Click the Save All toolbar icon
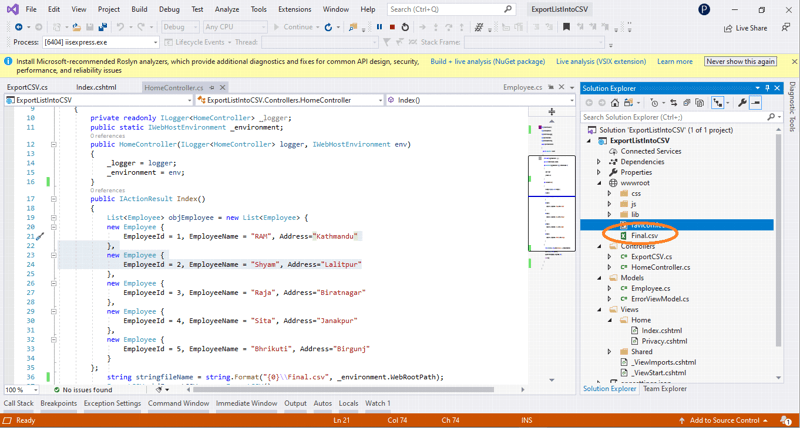800x428 pixels. click(103, 27)
